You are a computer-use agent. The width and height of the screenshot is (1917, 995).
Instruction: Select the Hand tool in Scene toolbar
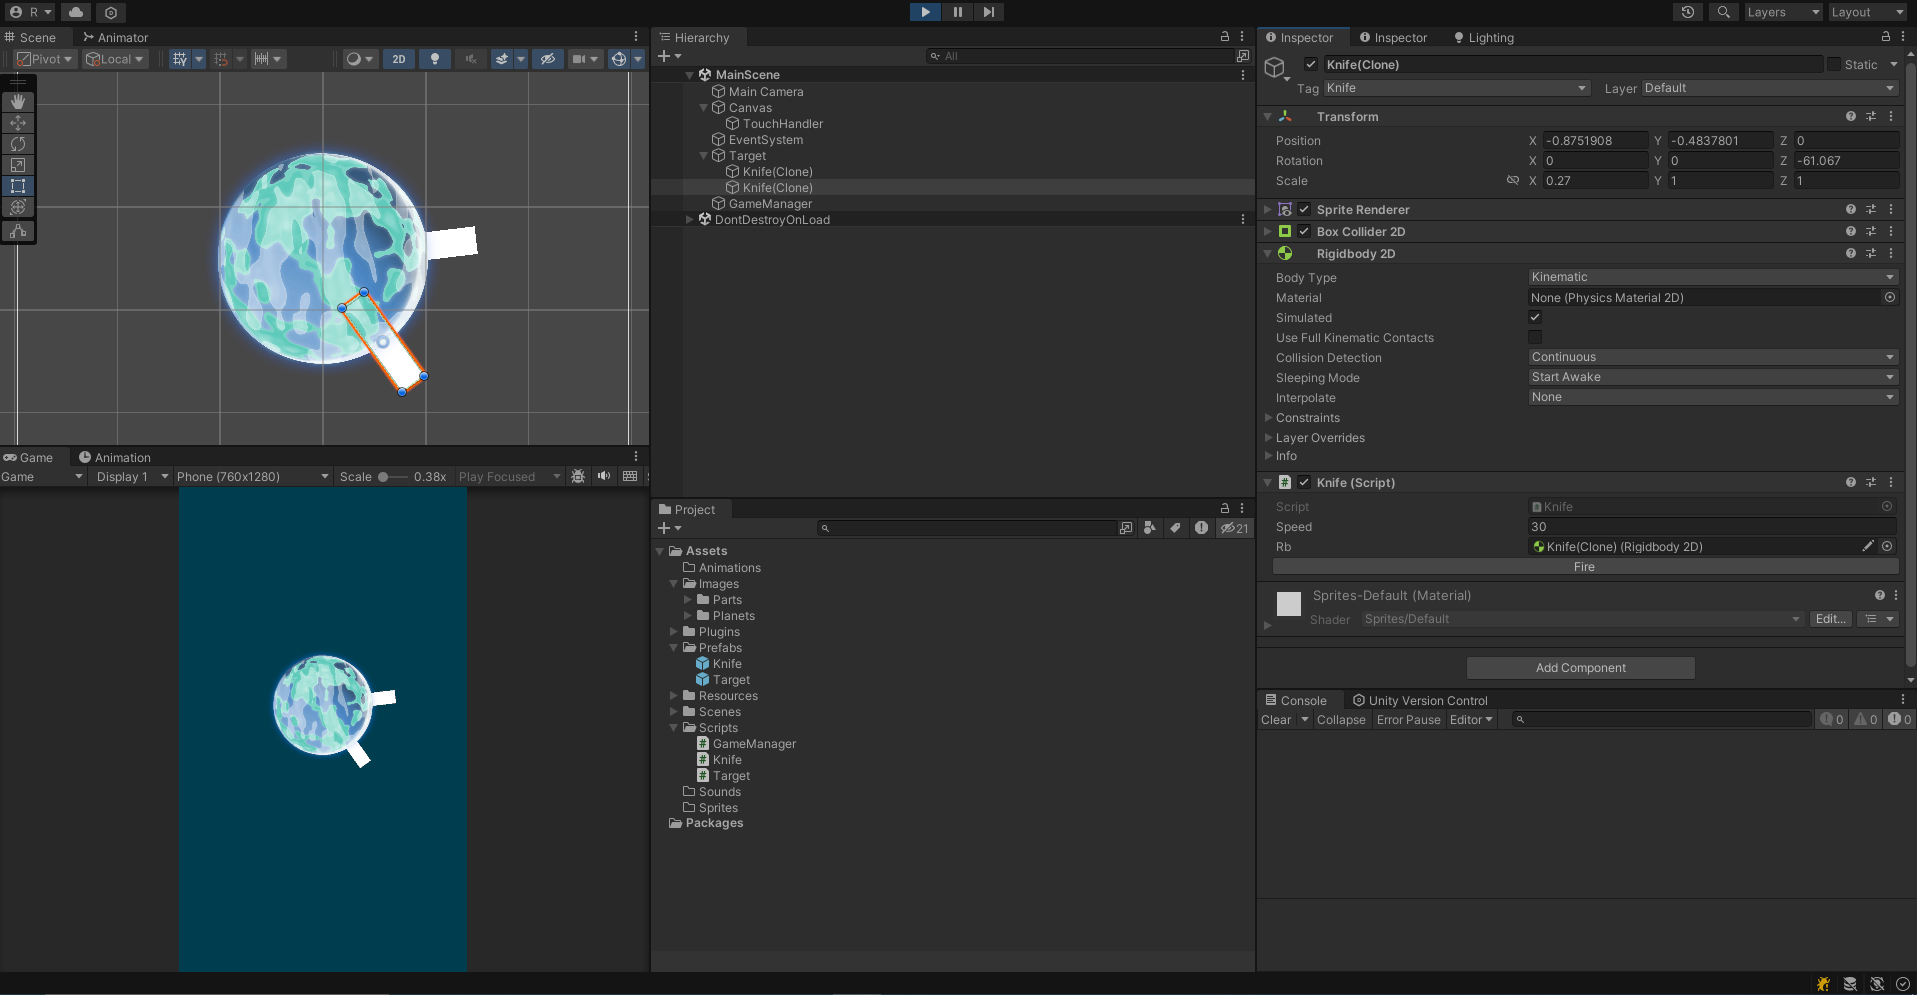pos(18,102)
